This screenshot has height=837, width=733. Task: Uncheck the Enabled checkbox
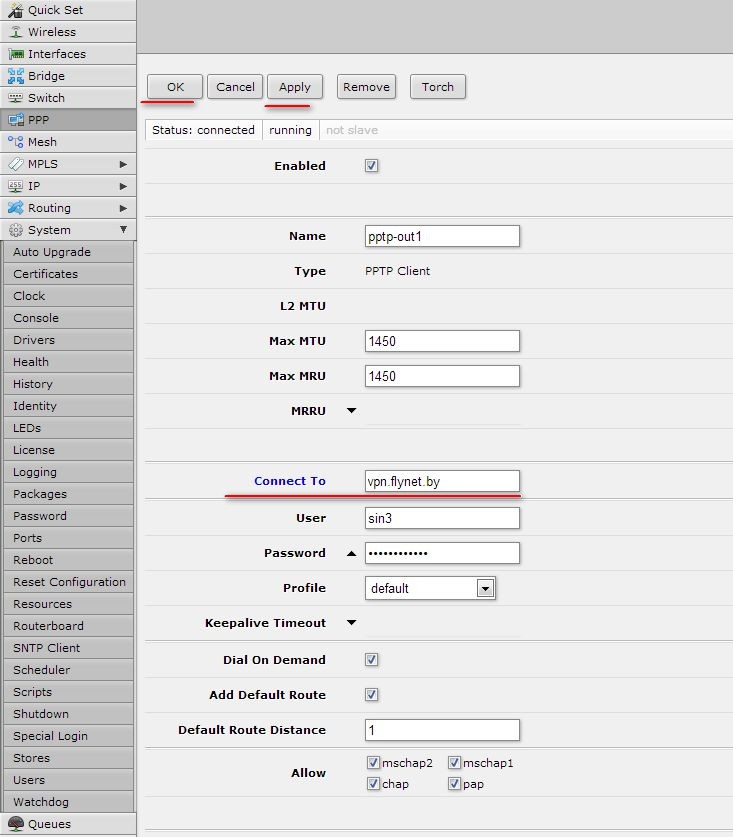[372, 165]
